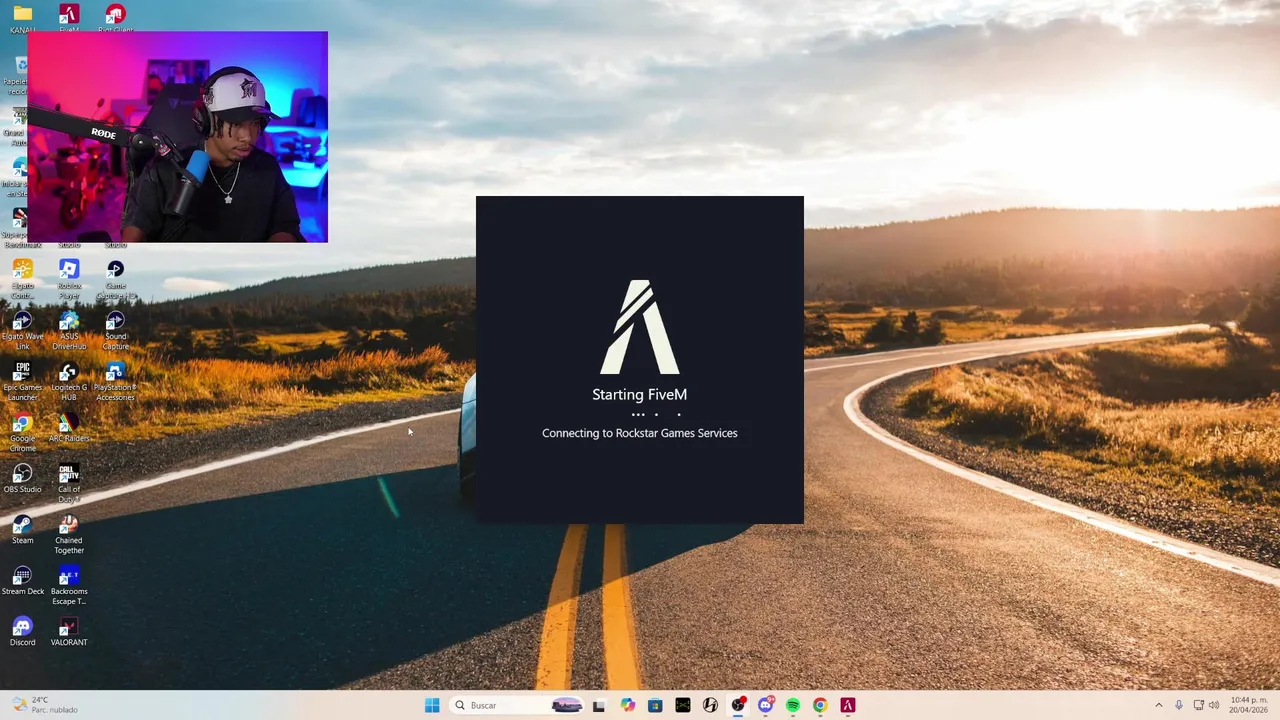1280x720 pixels.
Task: Open the KANALI folder on the desktop
Action: pyautogui.click(x=22, y=18)
